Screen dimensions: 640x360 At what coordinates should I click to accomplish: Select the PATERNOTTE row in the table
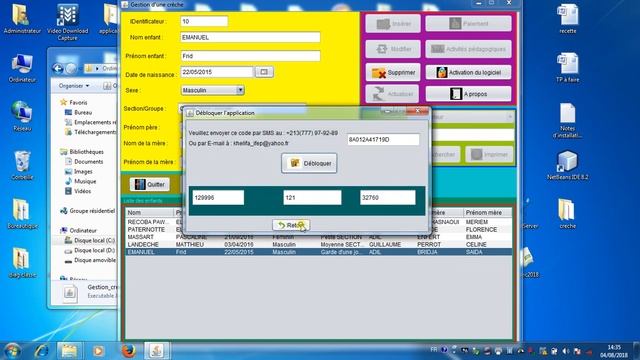click(318, 229)
